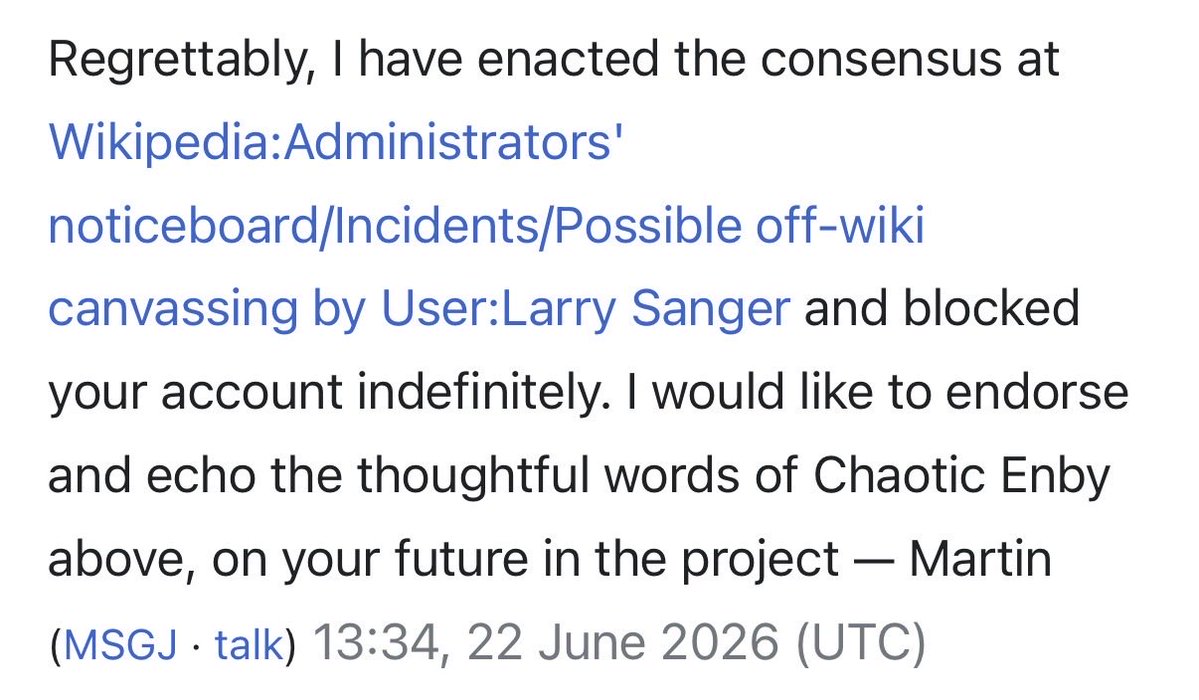This screenshot has width=1199, height=700.
Task: Click the User:Larry Sanger link portion
Action: coord(585,310)
